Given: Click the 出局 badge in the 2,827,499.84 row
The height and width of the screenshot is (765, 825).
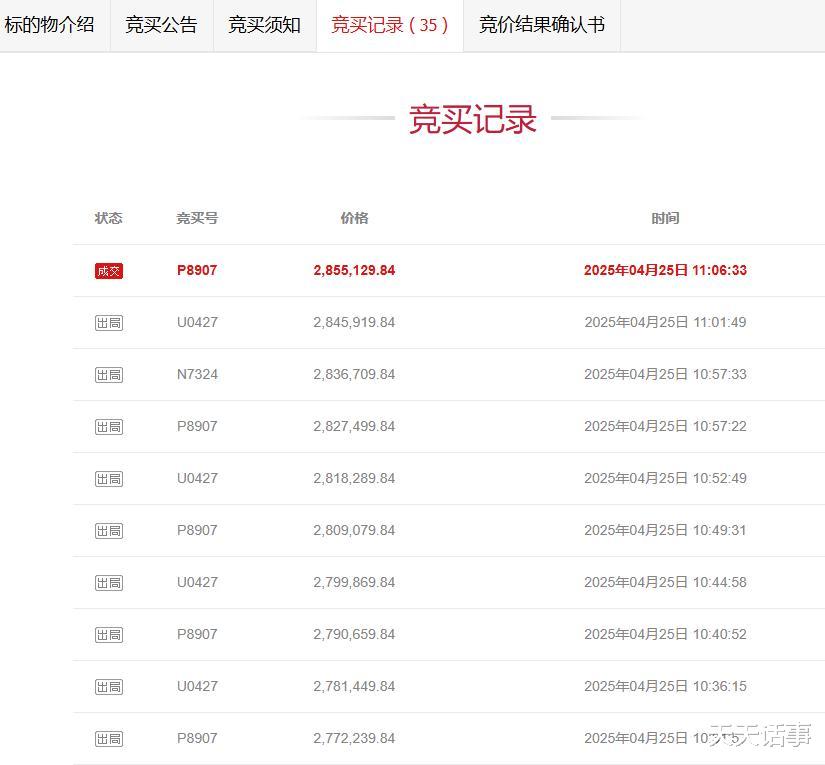Looking at the screenshot, I should tap(109, 427).
